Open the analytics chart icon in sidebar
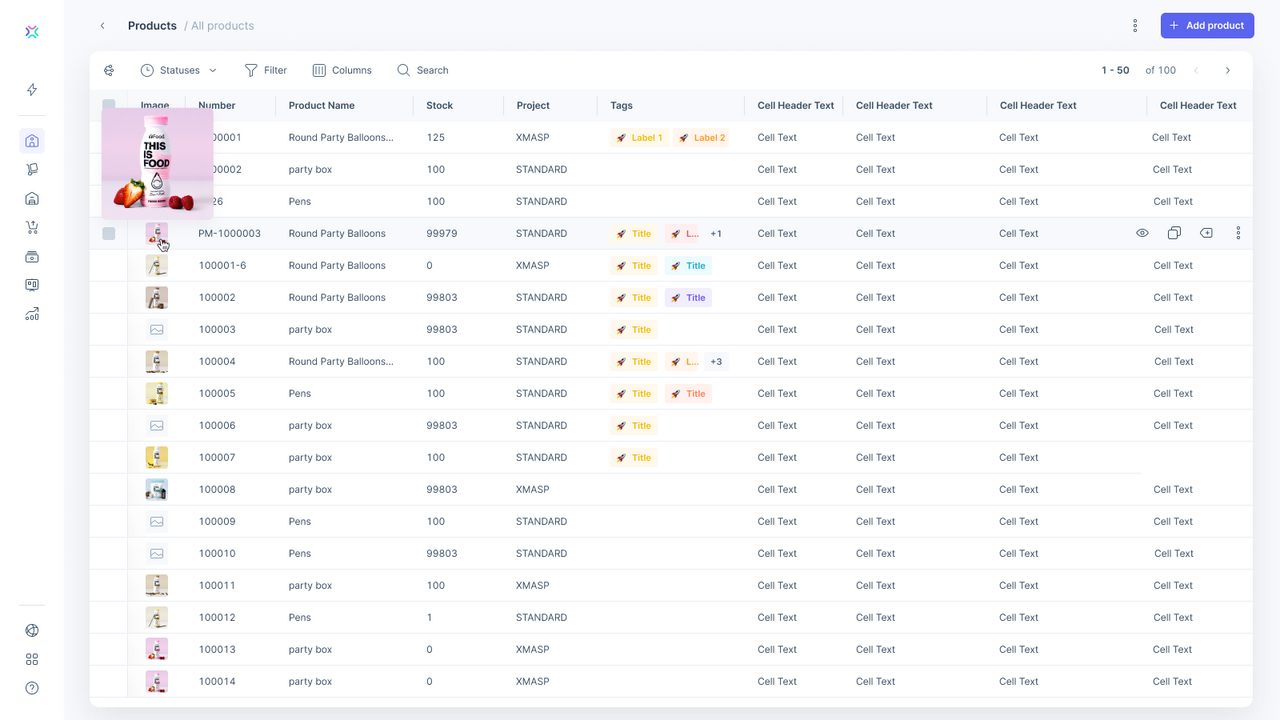The width and height of the screenshot is (1280, 720). tap(31, 314)
